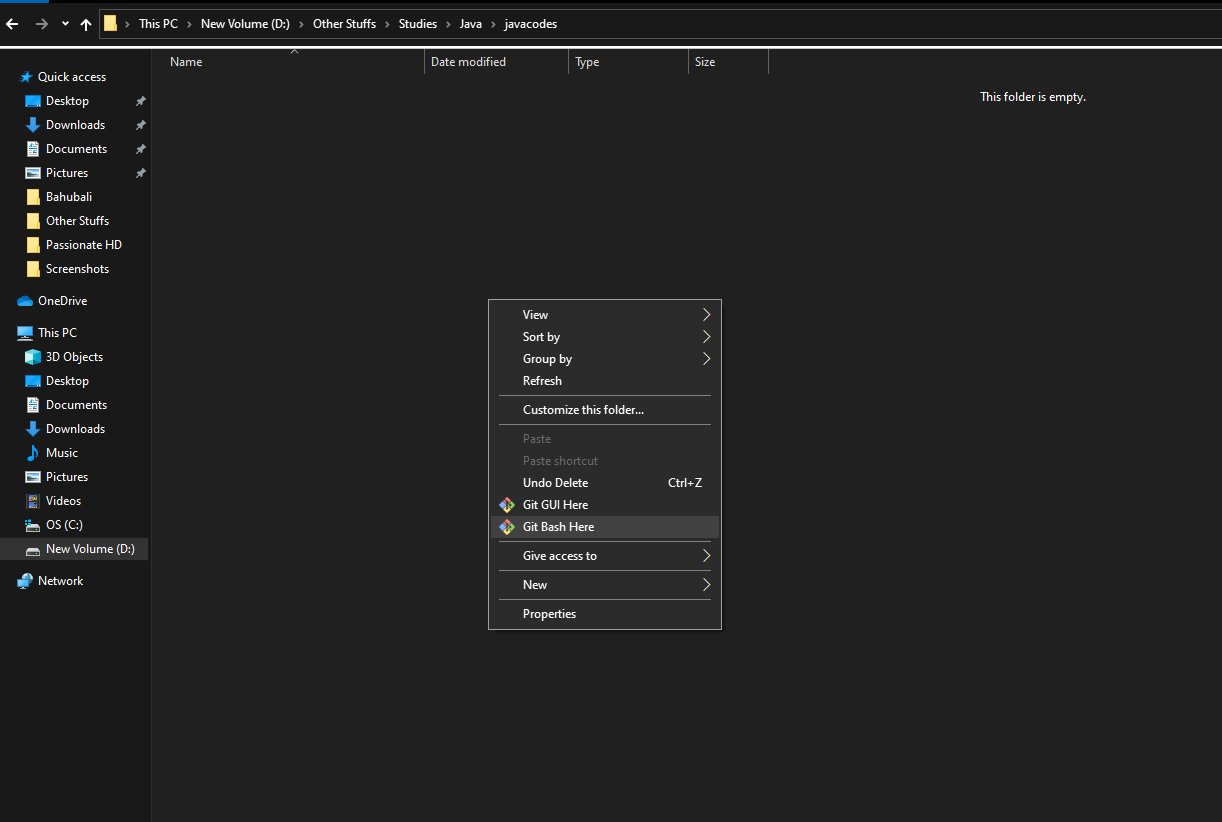Sort by Size column header
1222x822 pixels.
(705, 62)
